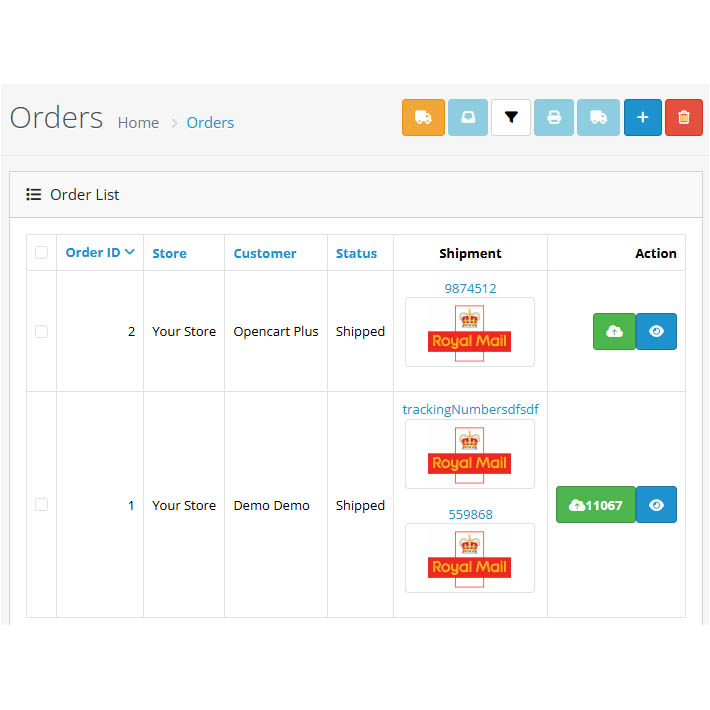Screen dimensions: 710x710
Task: Go to Home breadcrumb
Action: coord(138,123)
